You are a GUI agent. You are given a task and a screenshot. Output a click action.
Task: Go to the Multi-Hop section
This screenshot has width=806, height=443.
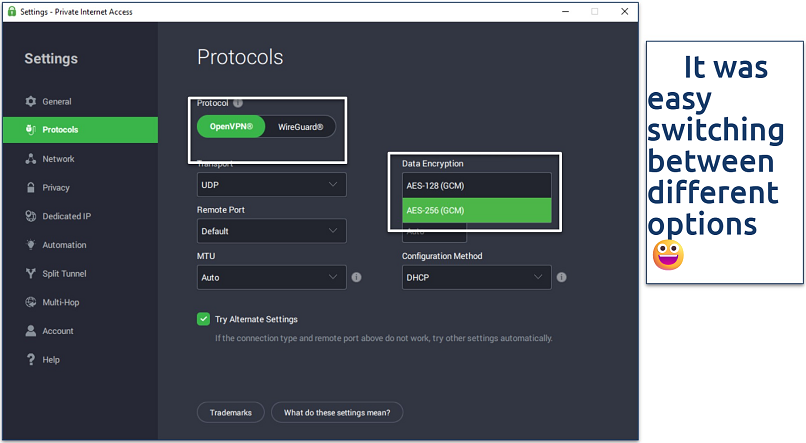[80, 302]
